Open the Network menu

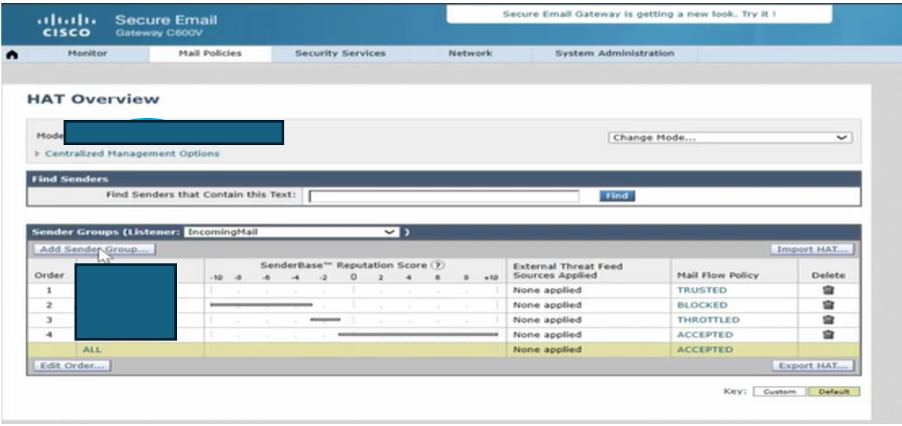click(x=470, y=54)
